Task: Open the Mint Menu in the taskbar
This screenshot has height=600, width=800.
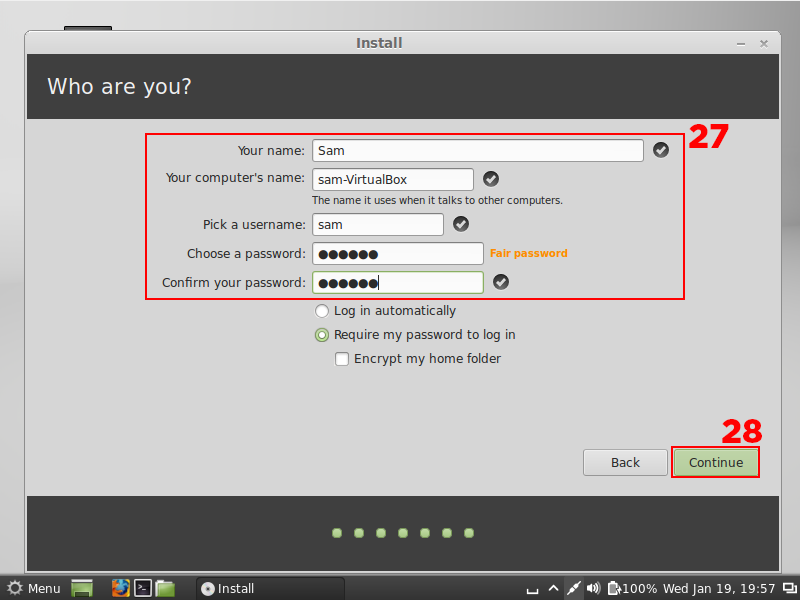Action: 34,588
